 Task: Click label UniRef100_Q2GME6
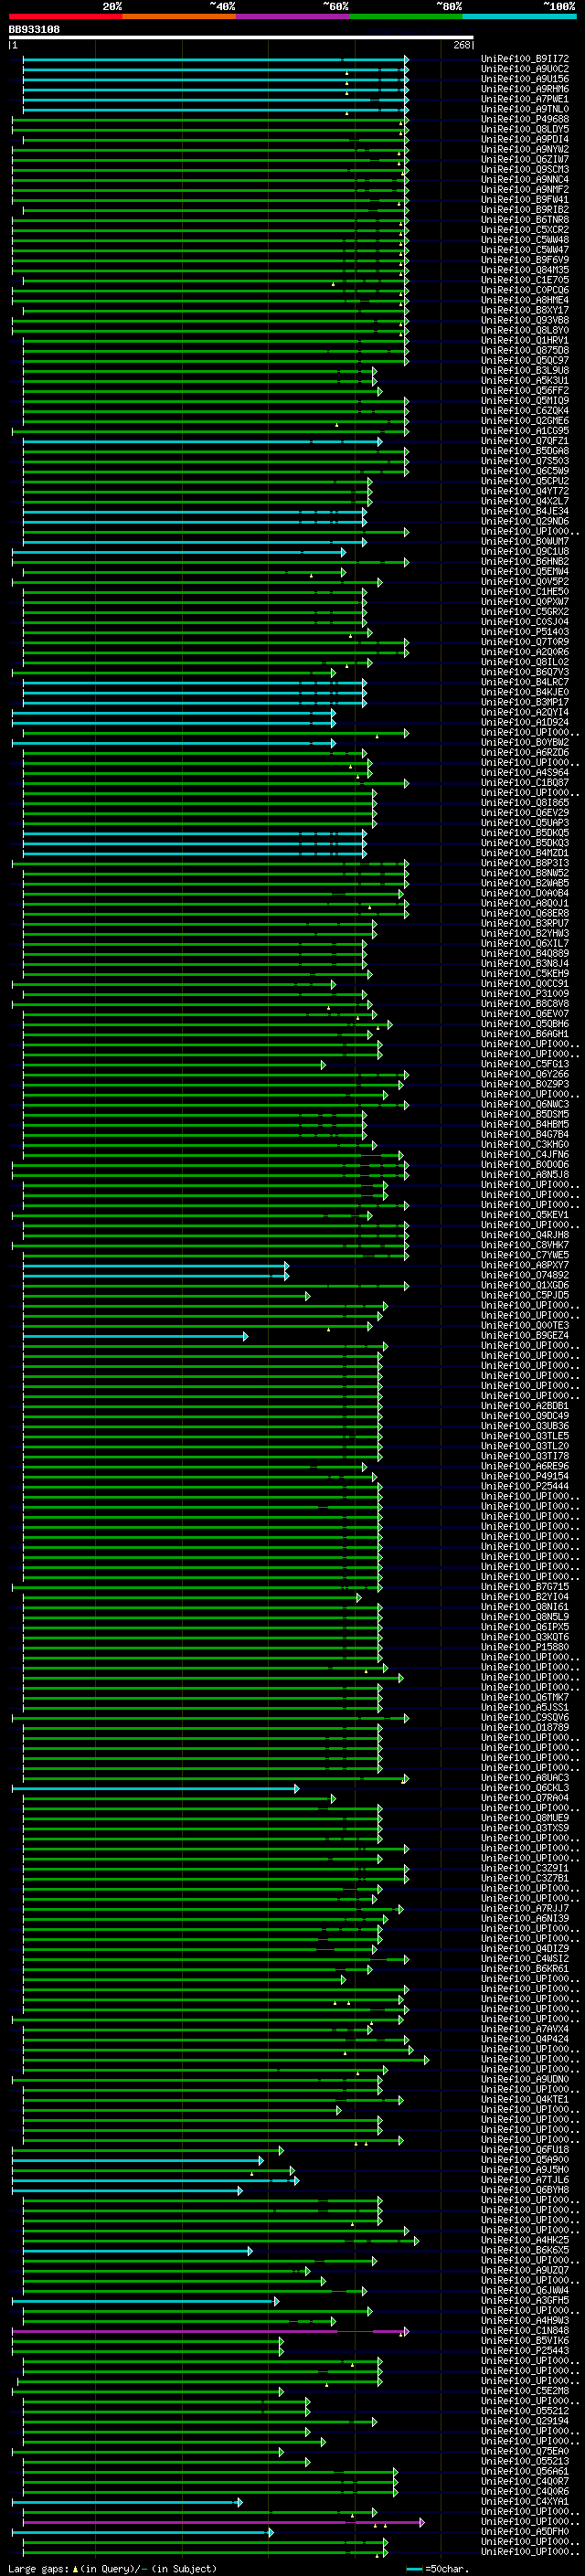point(525,420)
